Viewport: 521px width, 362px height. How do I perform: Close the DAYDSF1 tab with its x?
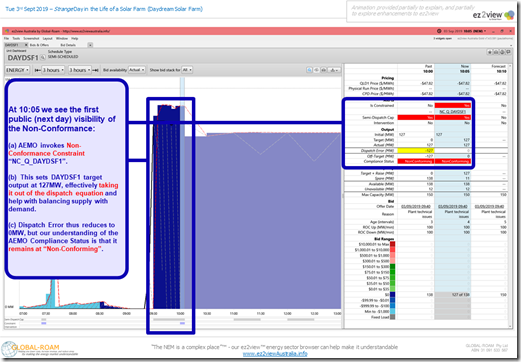(x=26, y=45)
